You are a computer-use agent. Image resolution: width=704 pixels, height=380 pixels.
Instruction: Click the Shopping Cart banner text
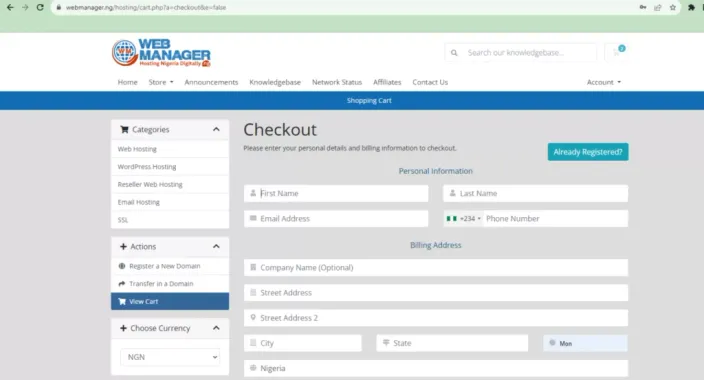click(369, 101)
